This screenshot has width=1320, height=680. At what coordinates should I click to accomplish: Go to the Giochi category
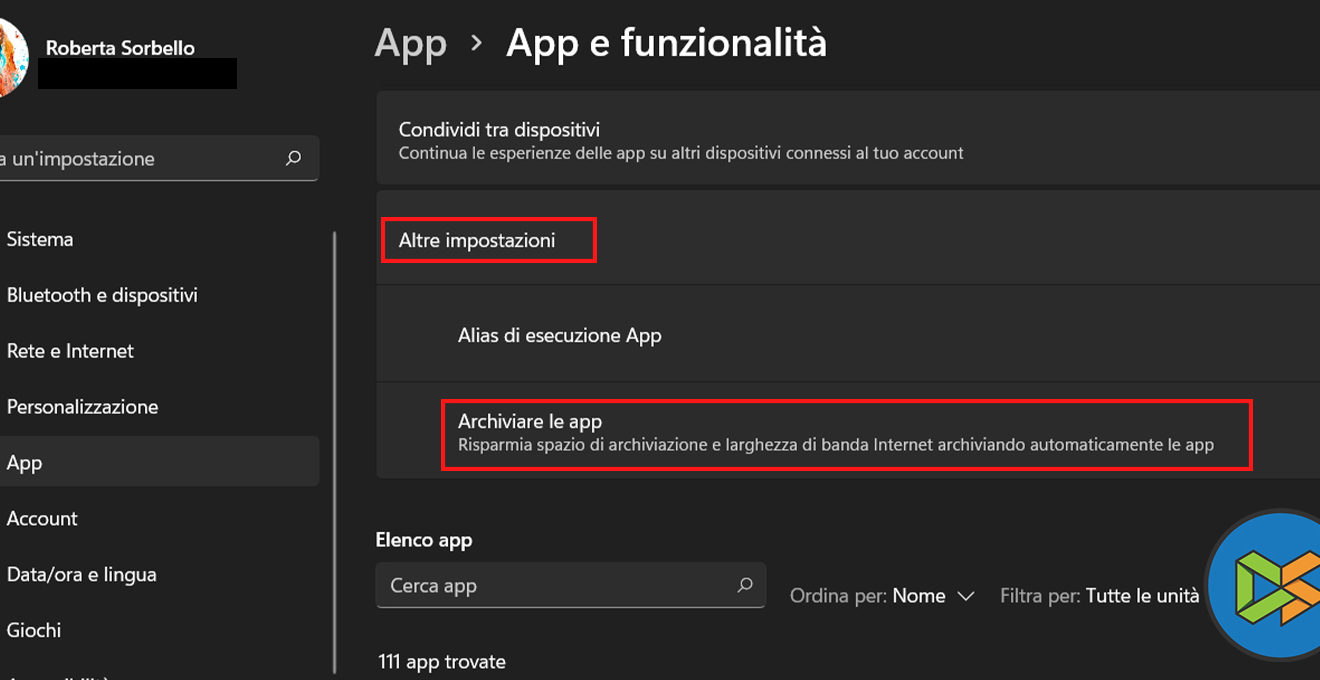(x=34, y=630)
